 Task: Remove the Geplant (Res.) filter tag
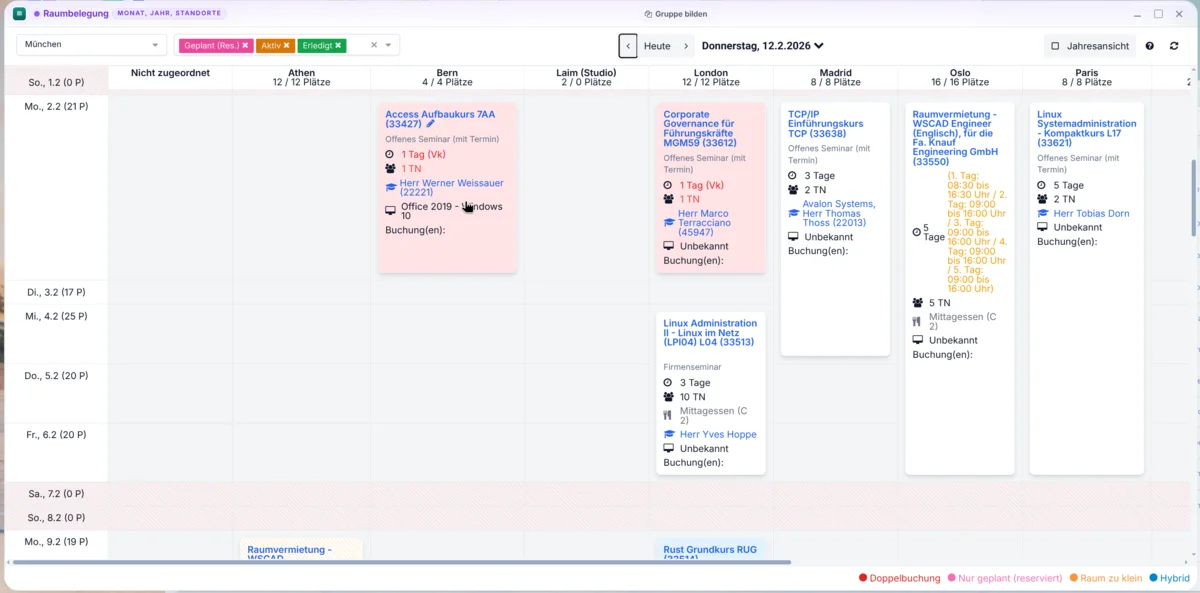(x=245, y=45)
